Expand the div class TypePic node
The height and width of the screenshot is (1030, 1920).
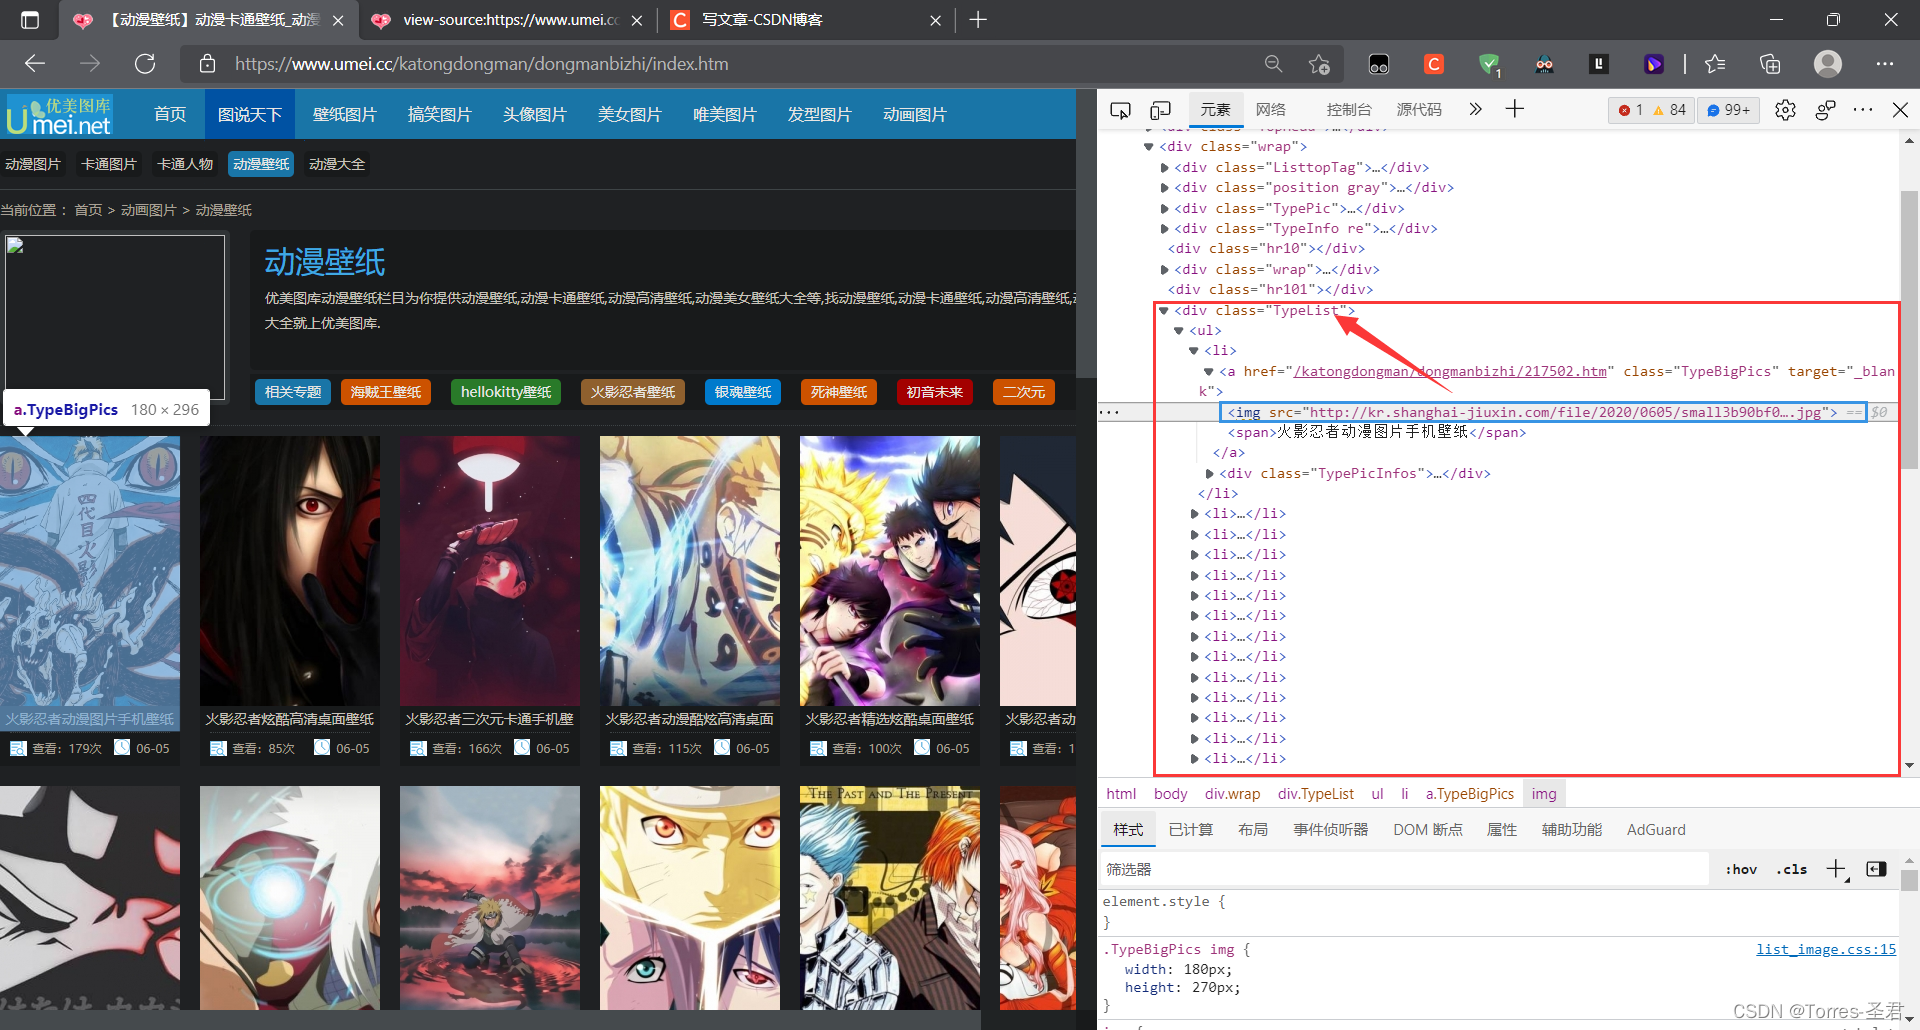pyautogui.click(x=1164, y=209)
